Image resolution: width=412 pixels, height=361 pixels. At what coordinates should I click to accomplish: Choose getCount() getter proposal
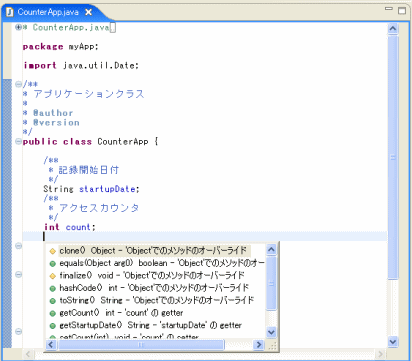coord(121,313)
